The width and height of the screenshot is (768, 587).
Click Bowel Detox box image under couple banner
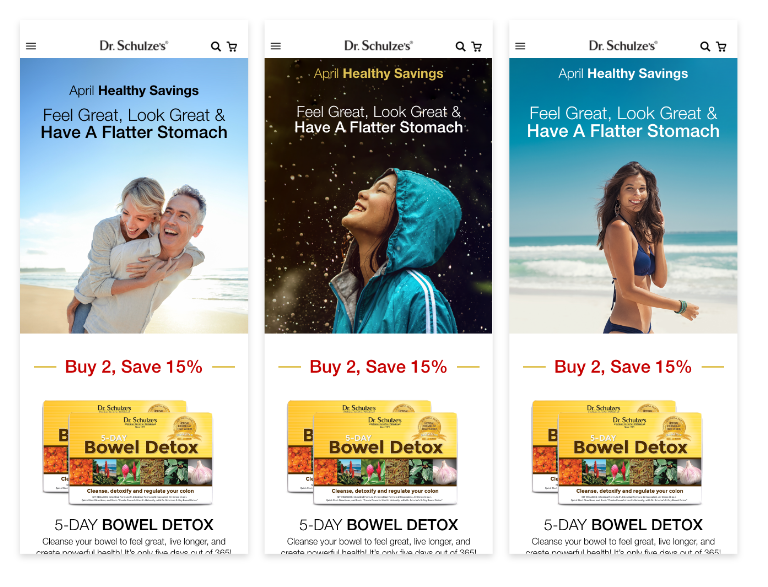coord(128,452)
